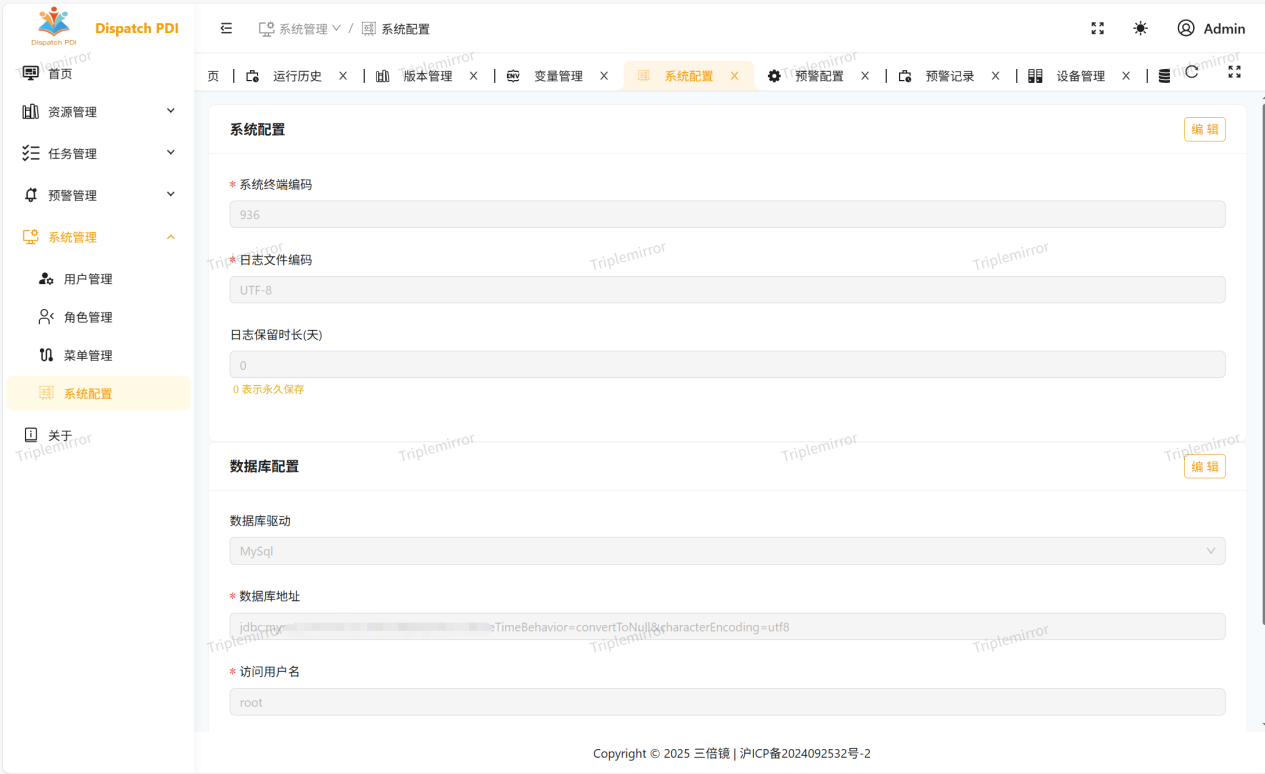The height and width of the screenshot is (774, 1265).
Task: Click the 系统终端编码 field showing 936
Action: 727,214
